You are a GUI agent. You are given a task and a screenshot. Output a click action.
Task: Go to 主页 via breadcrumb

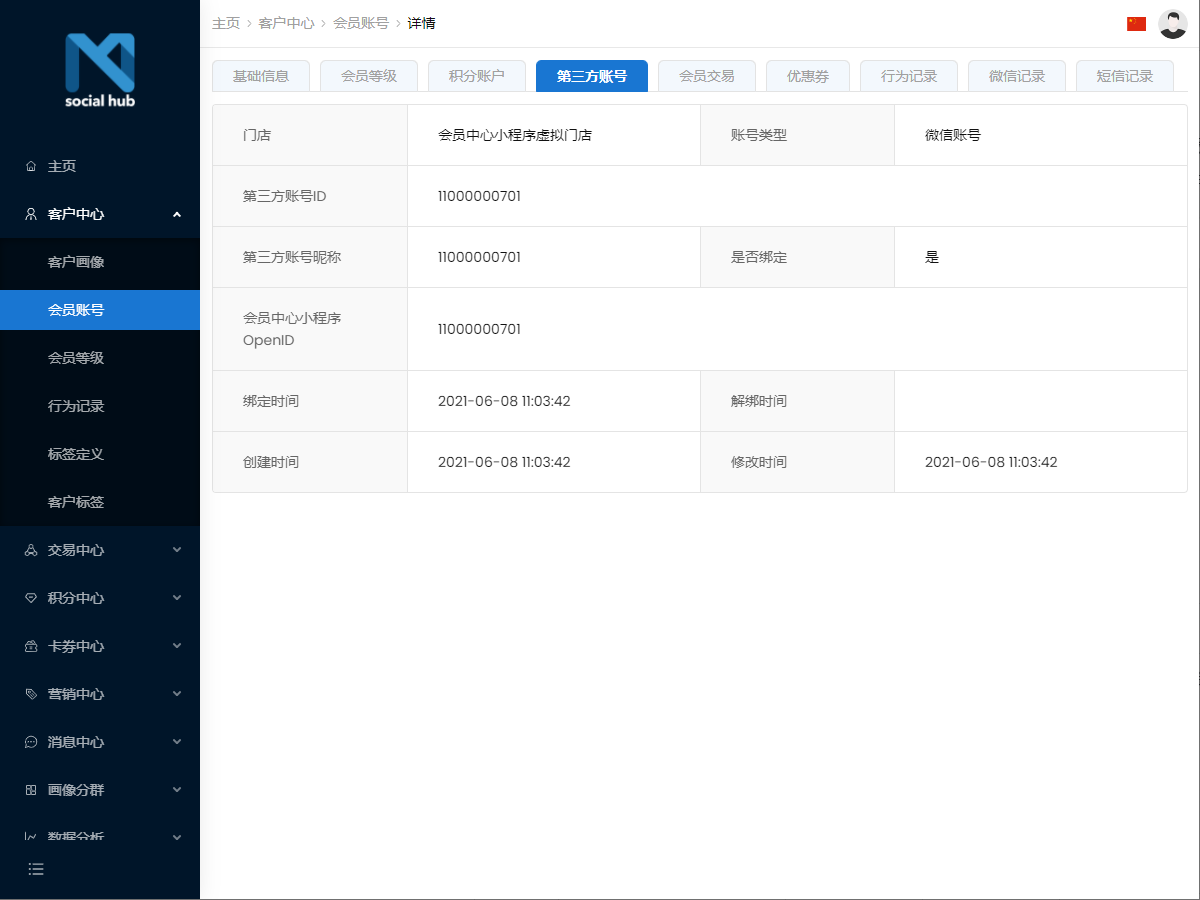[x=226, y=23]
